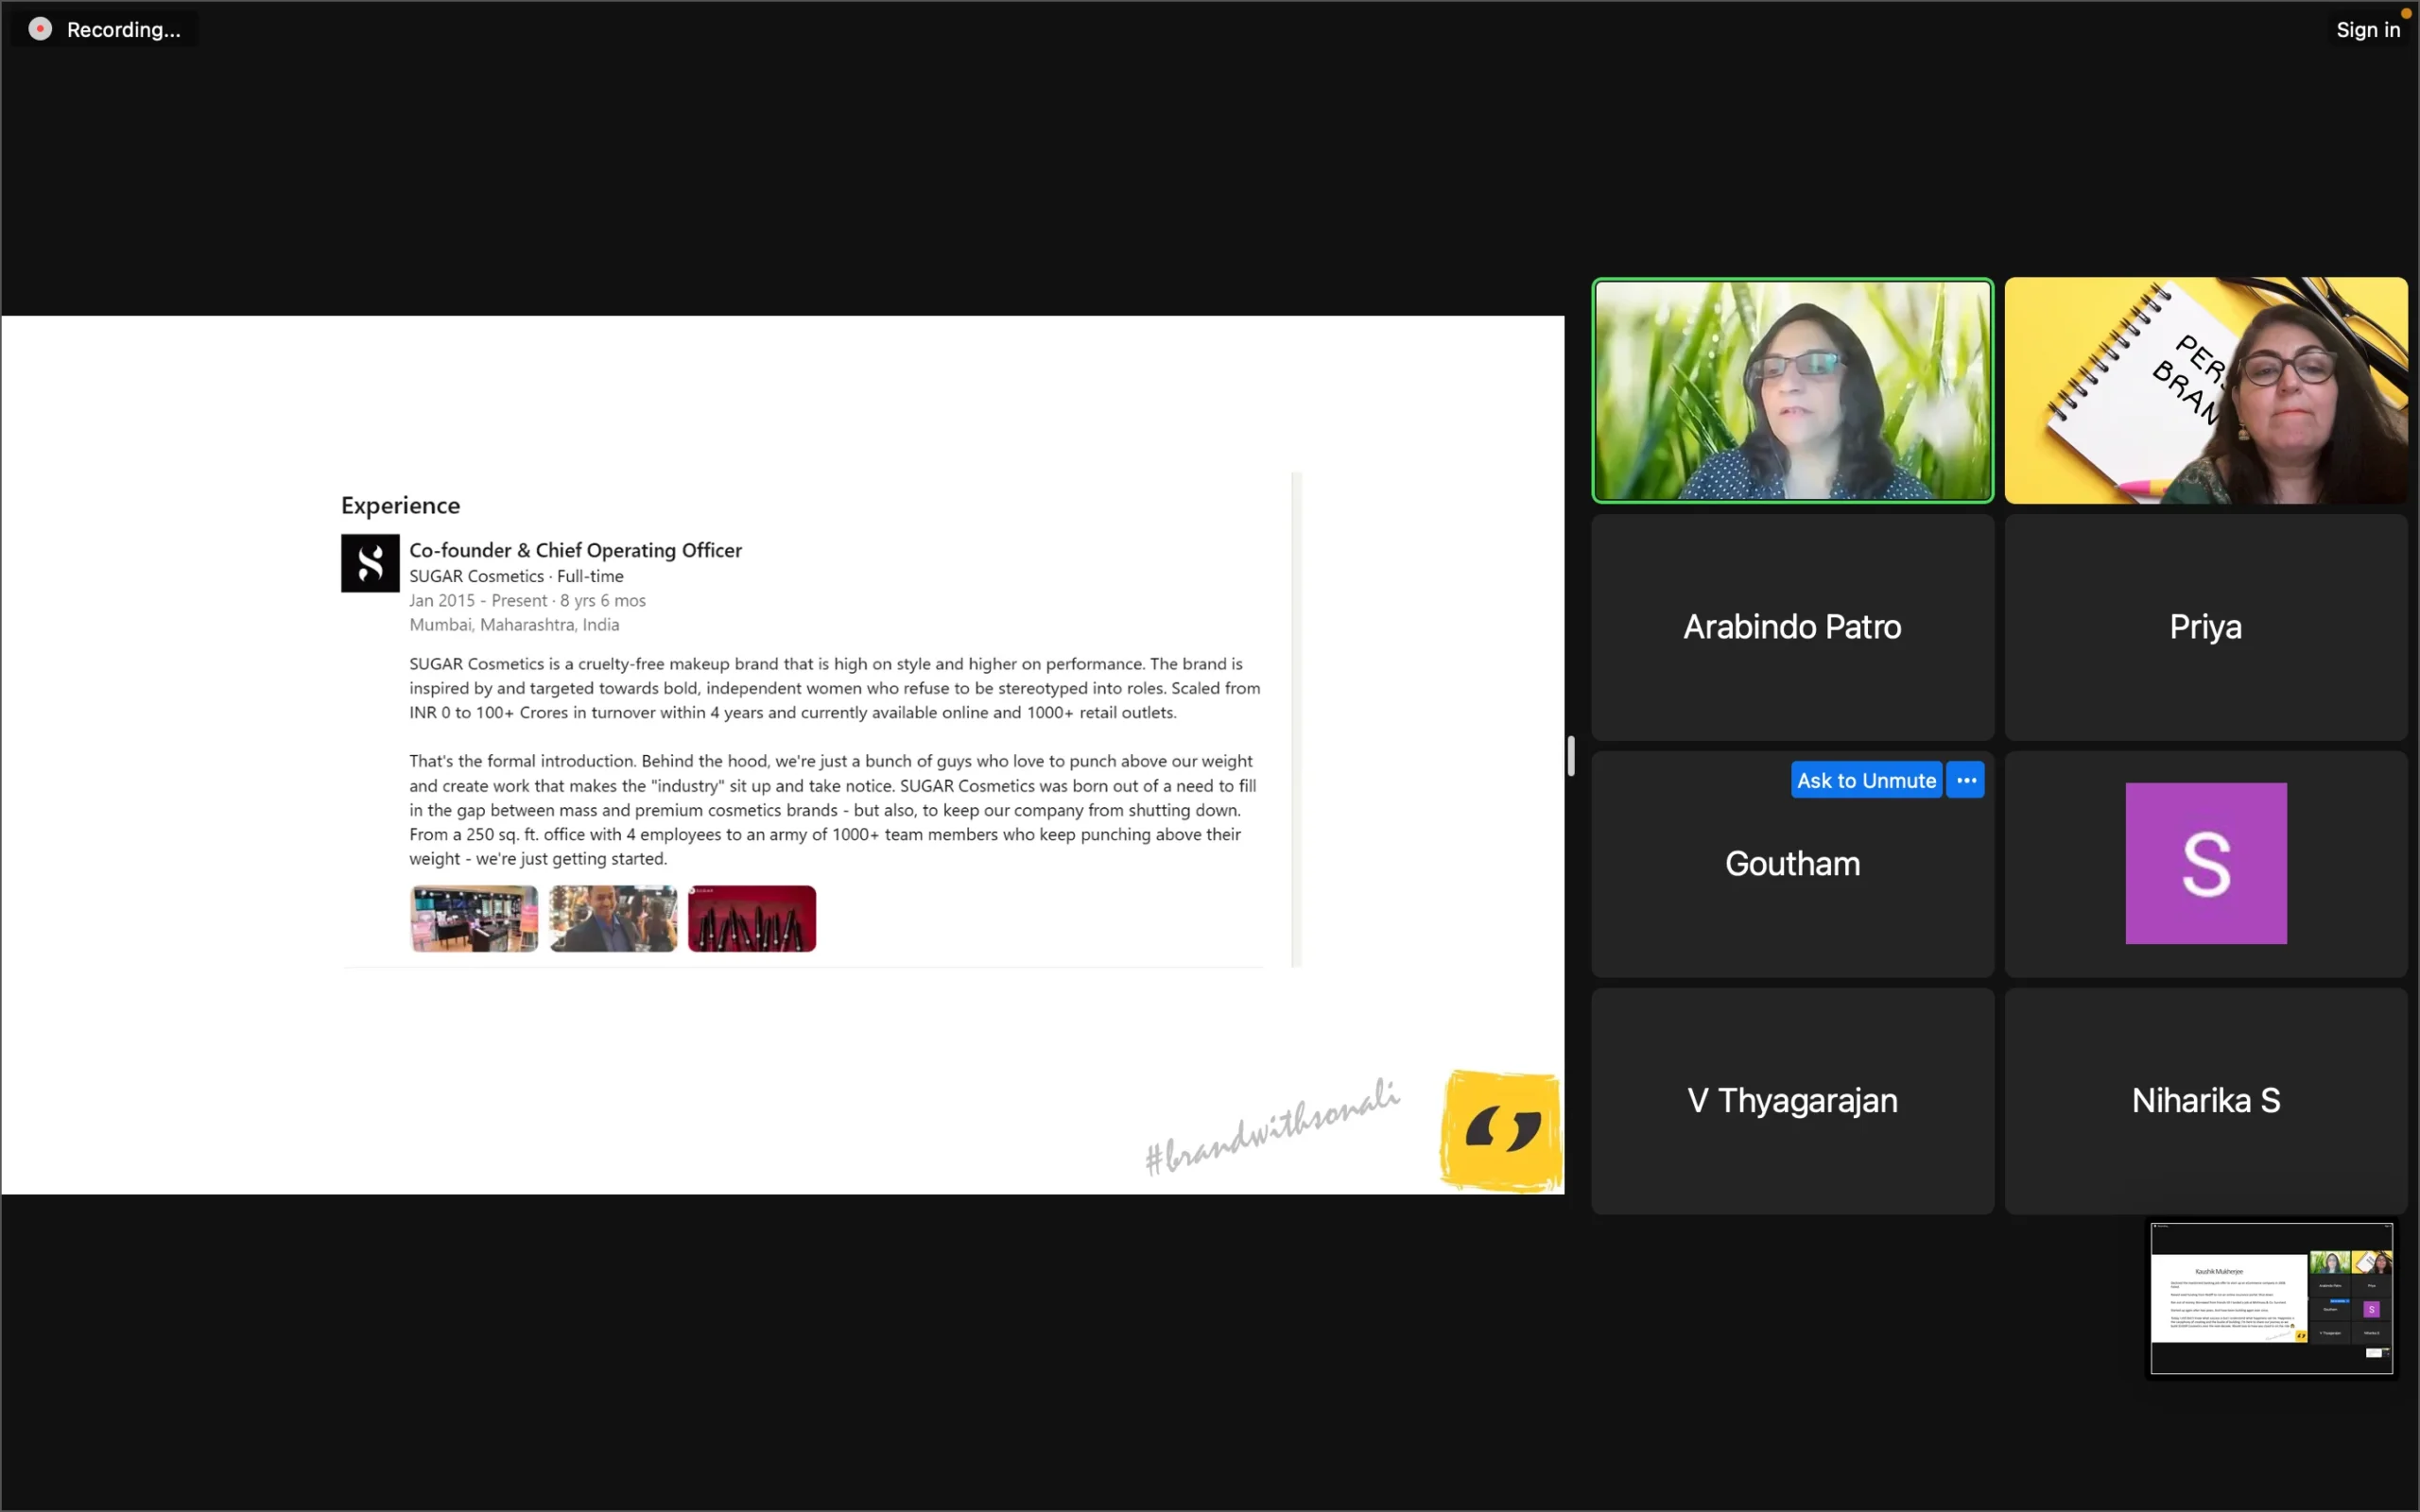Click the slide's vertical scrollbar
Image resolution: width=2420 pixels, height=1512 pixels.
pyautogui.click(x=1296, y=719)
